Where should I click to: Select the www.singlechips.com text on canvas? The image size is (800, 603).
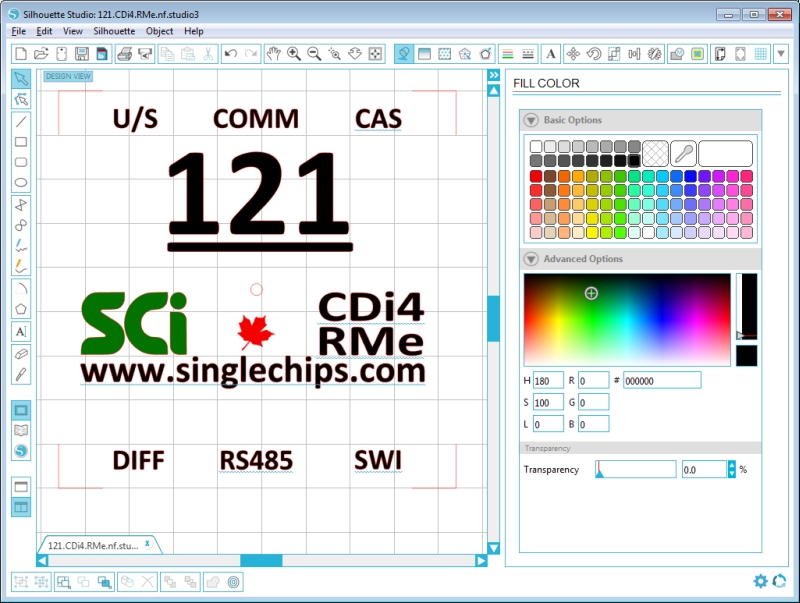pyautogui.click(x=253, y=371)
